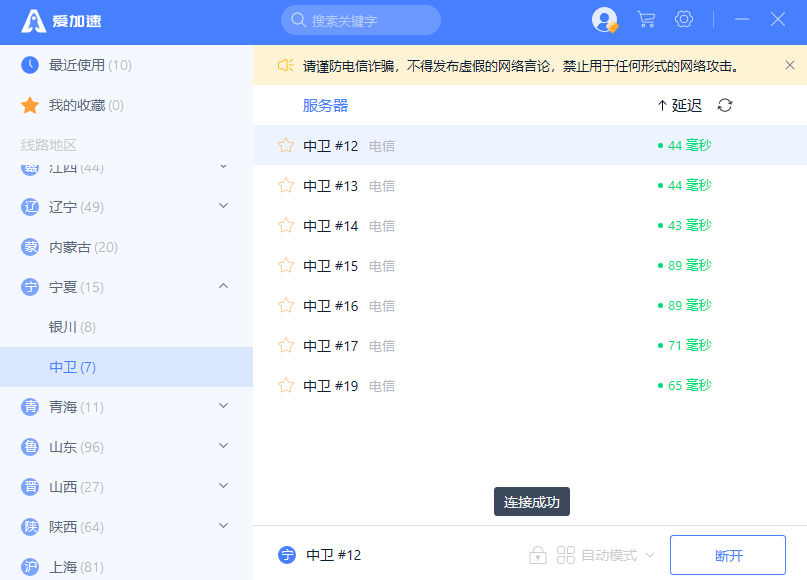Select server row 中卫 #19 电信
807x580 pixels.
pos(530,385)
